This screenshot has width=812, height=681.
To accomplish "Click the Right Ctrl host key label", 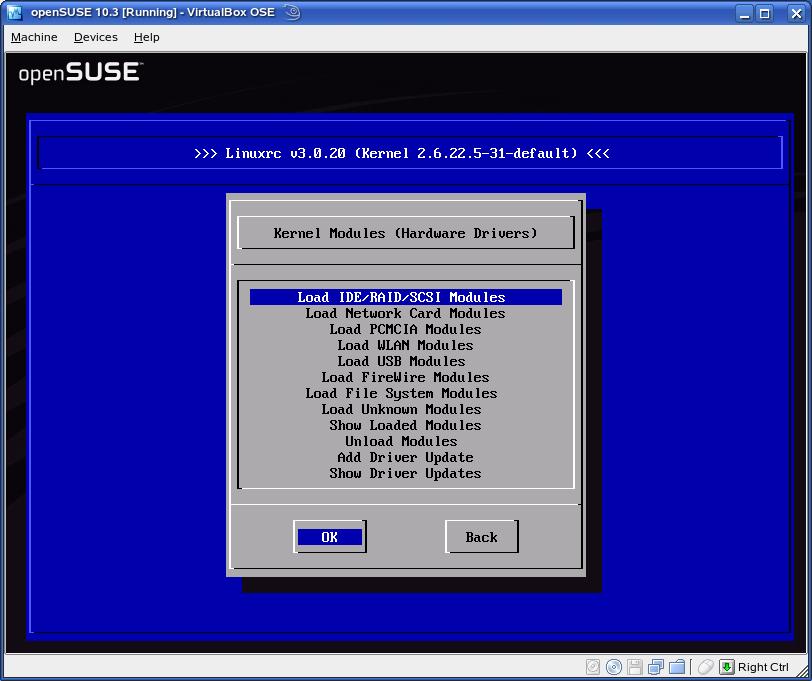I will [x=763, y=667].
